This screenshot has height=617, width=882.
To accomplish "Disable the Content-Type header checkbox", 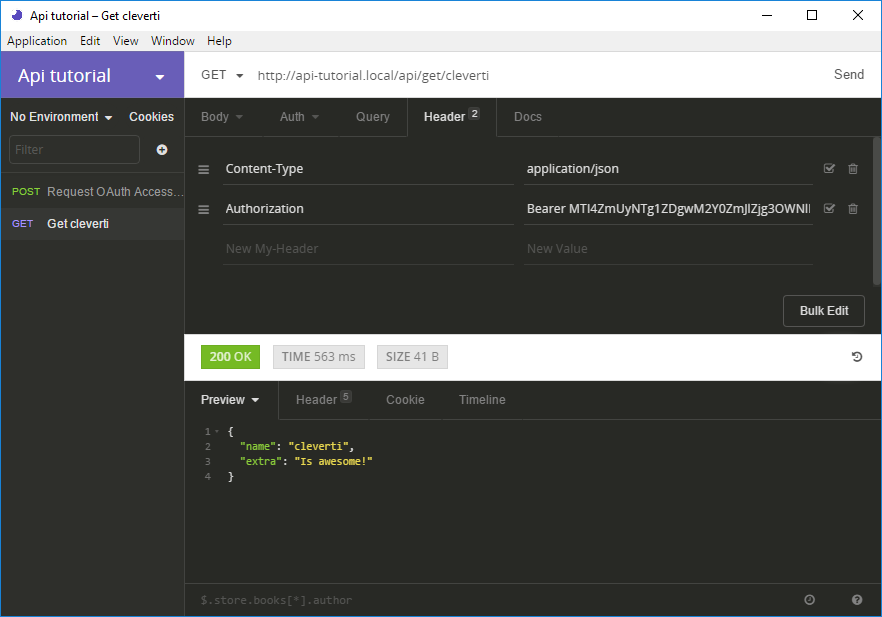I will (x=829, y=168).
